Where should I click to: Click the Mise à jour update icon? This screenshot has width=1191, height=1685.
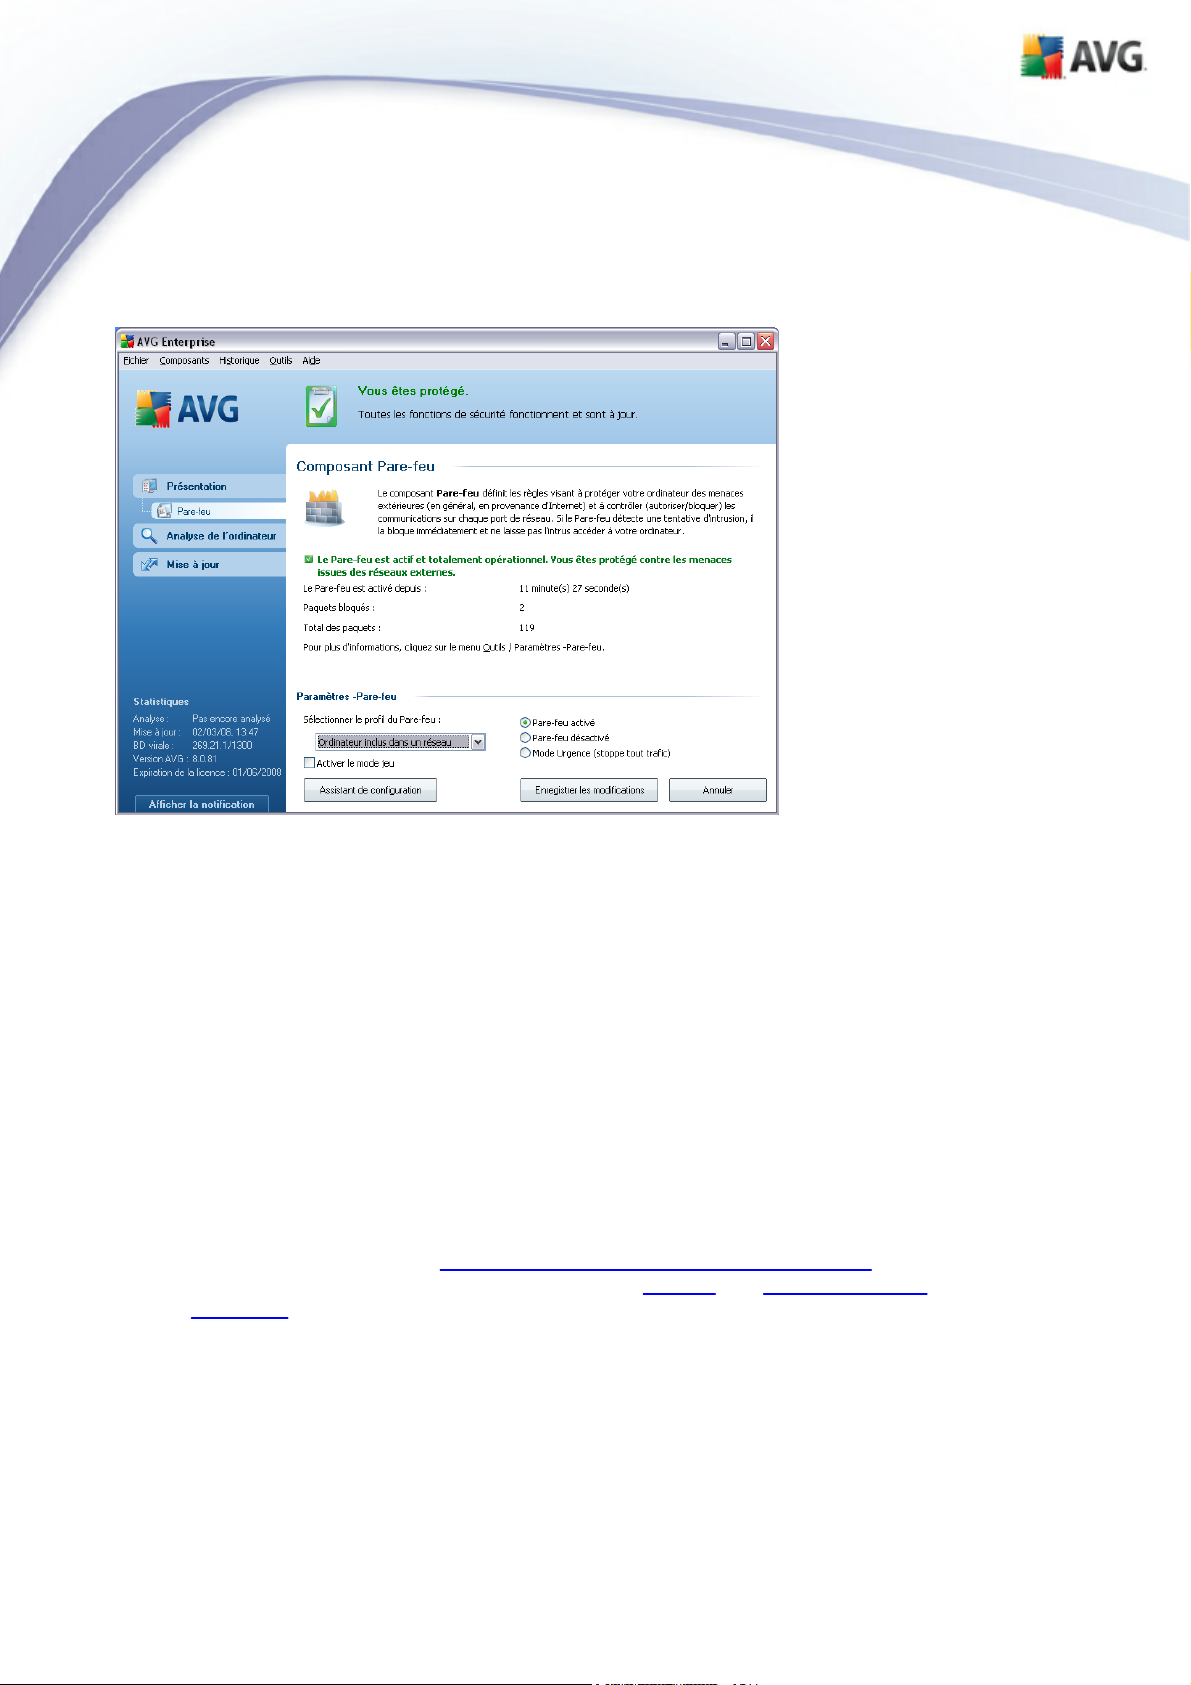tap(149, 564)
